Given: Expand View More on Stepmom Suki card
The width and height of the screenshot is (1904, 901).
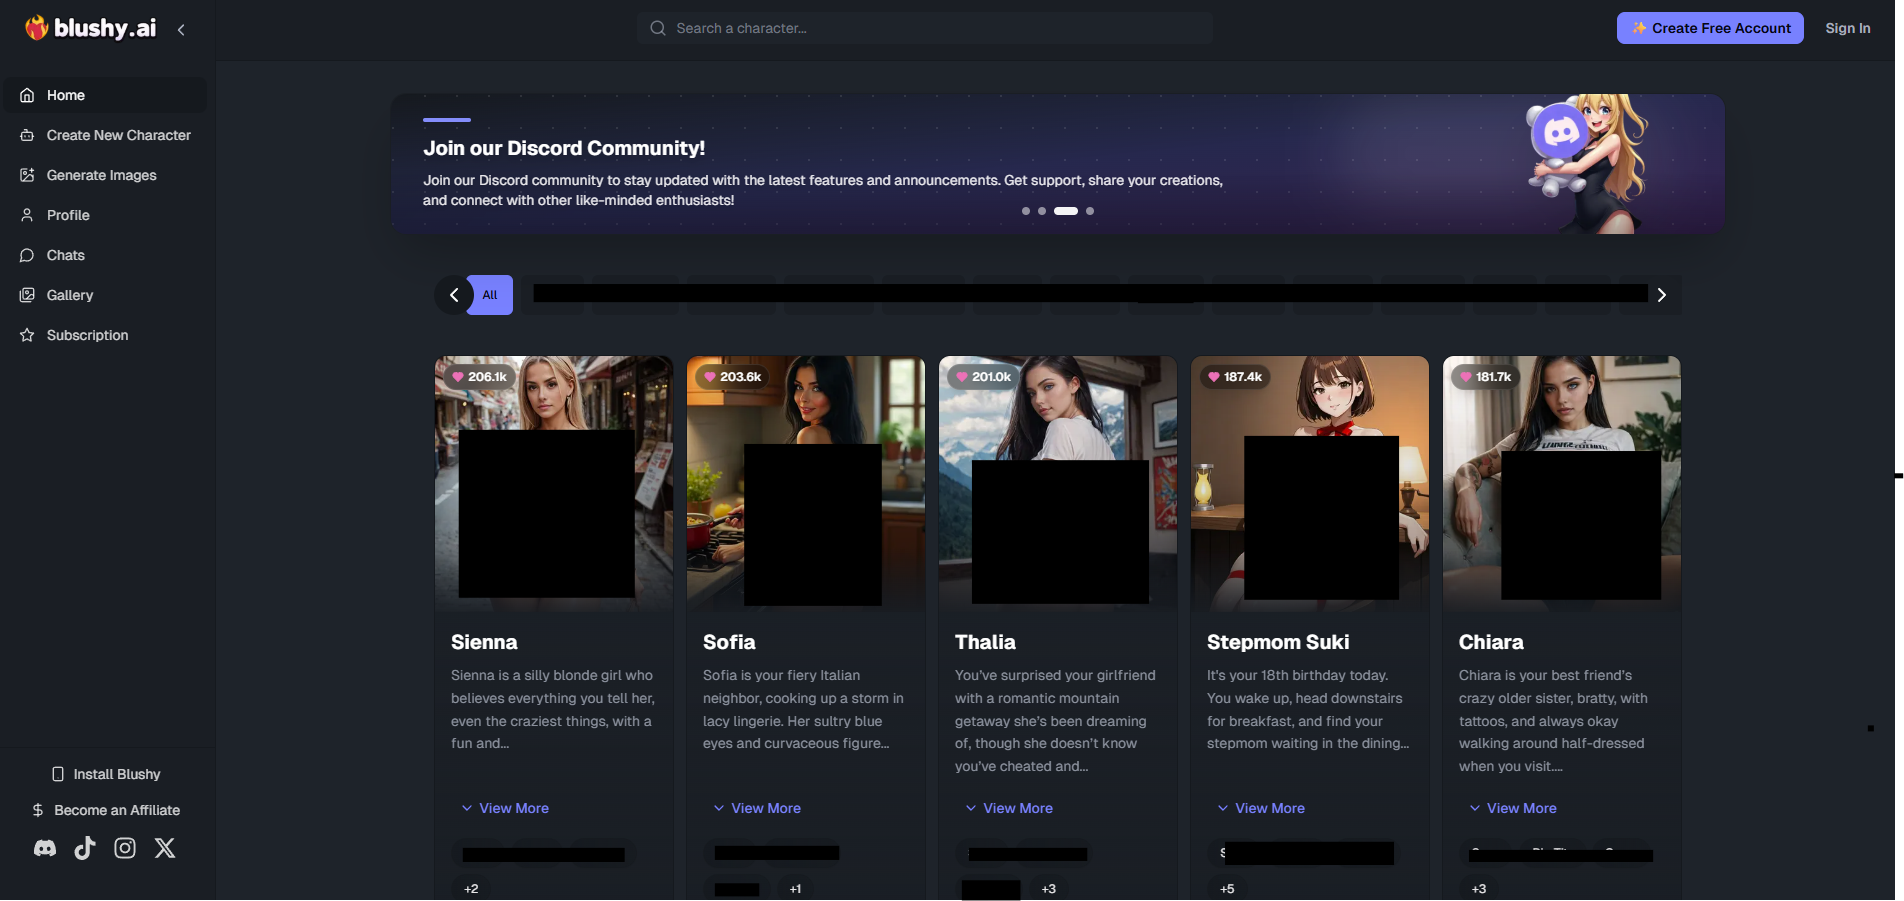Looking at the screenshot, I should 1261,808.
